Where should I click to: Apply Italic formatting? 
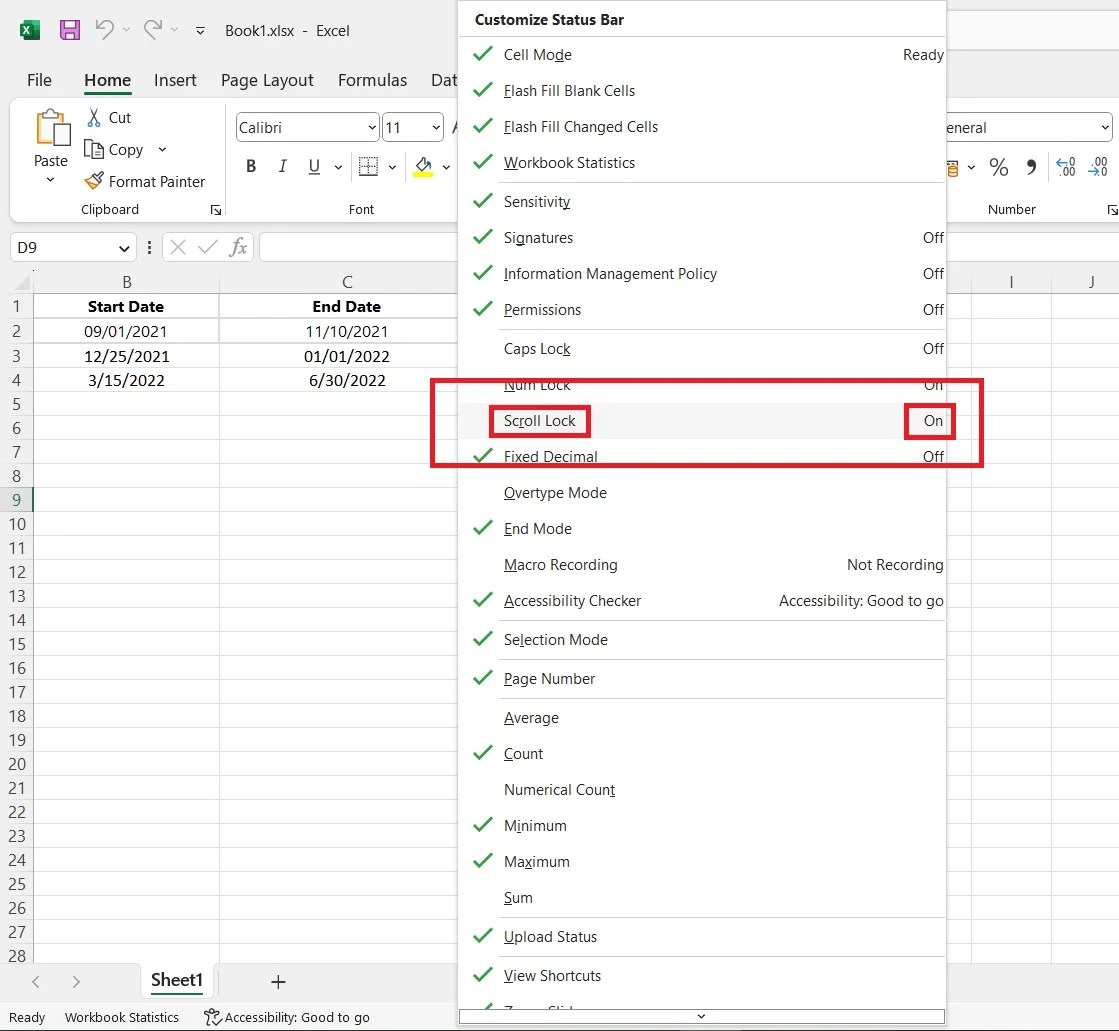[283, 166]
